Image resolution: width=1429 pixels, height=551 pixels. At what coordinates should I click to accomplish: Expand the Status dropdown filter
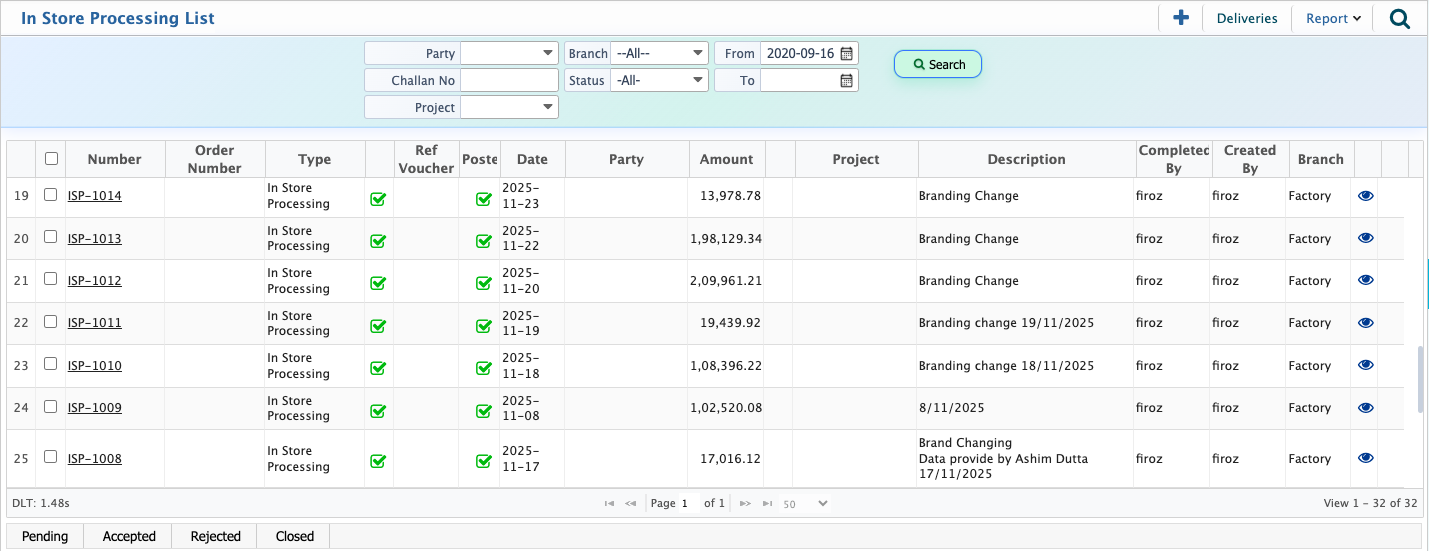point(659,80)
